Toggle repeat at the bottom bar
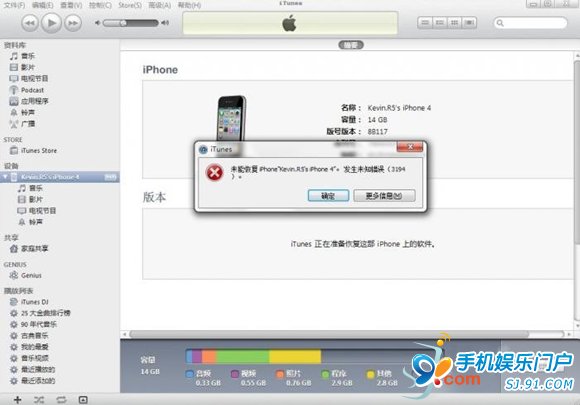 [x=61, y=399]
